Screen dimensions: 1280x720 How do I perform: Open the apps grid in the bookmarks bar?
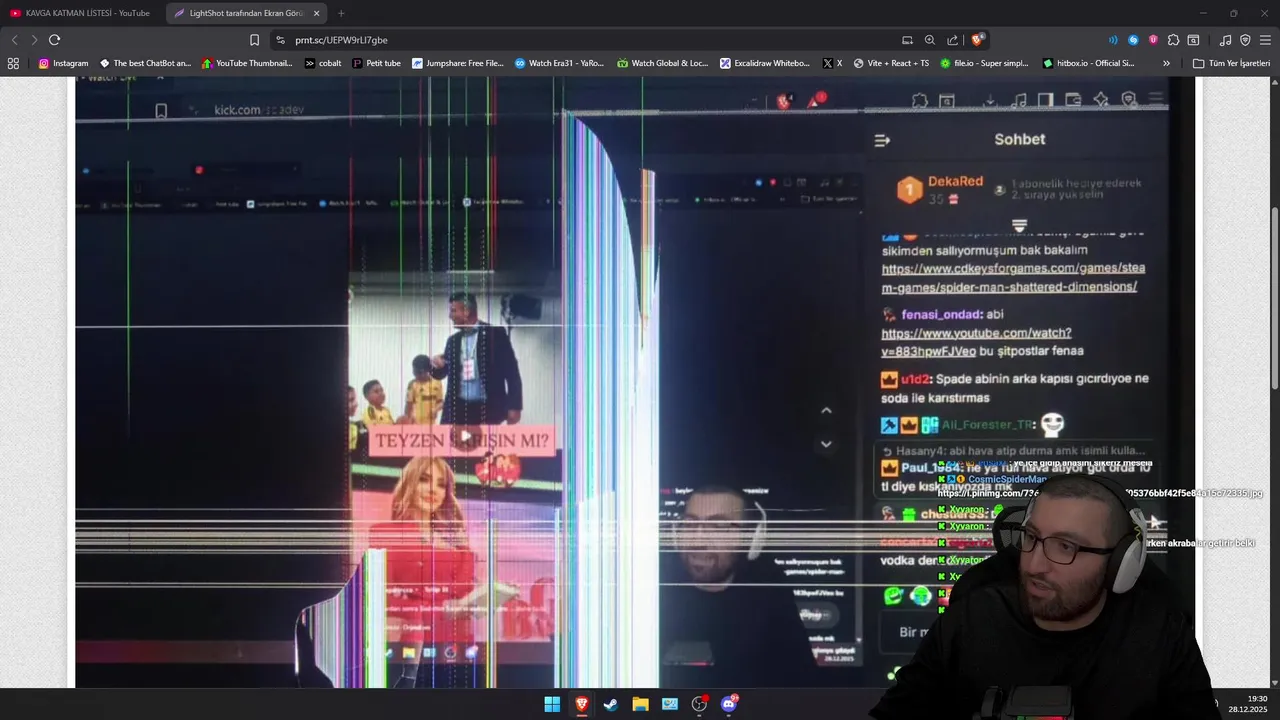point(13,63)
